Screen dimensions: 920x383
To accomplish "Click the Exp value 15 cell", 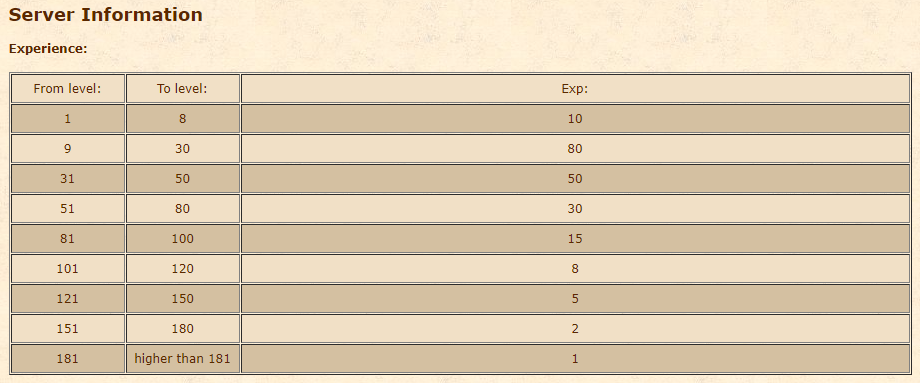I will 575,239.
